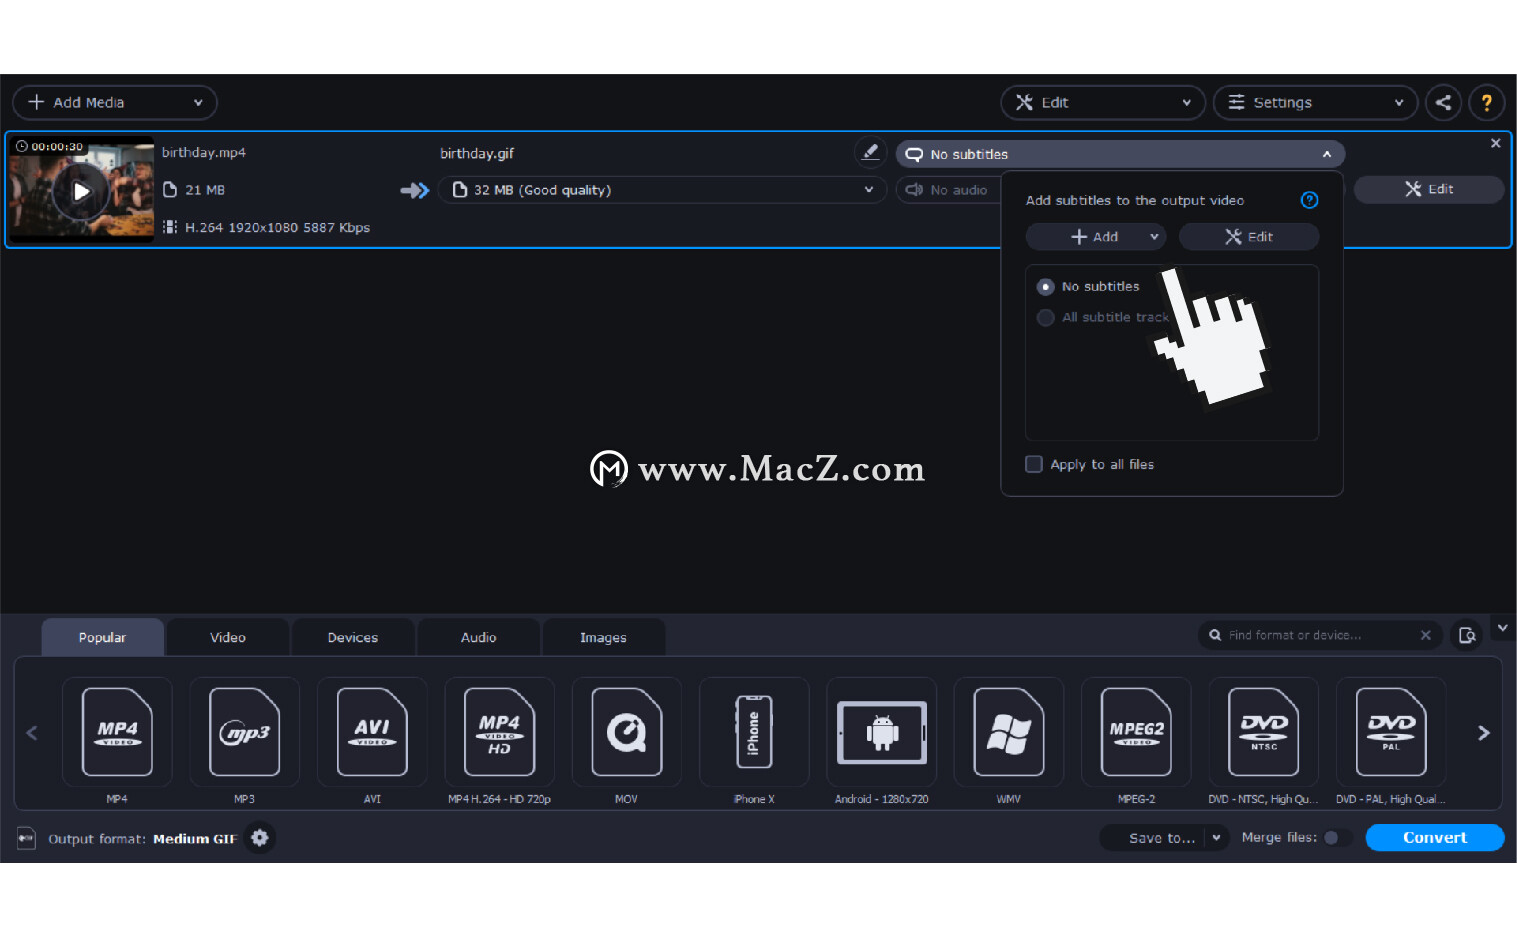Pick the Android 1280x720 preset
This screenshot has height=938, width=1517.
(x=881, y=732)
